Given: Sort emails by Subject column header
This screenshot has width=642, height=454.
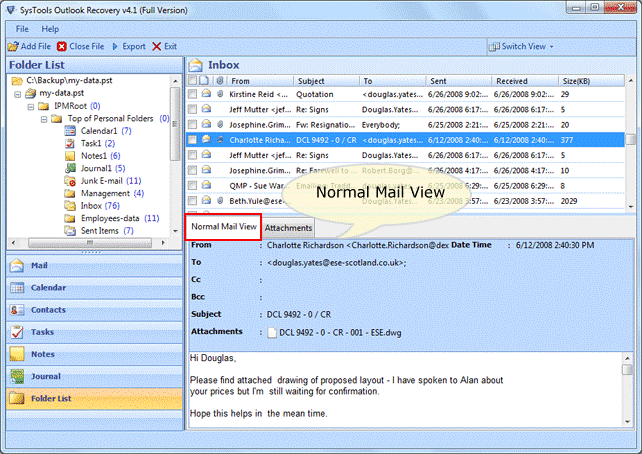Looking at the screenshot, I should [327, 81].
